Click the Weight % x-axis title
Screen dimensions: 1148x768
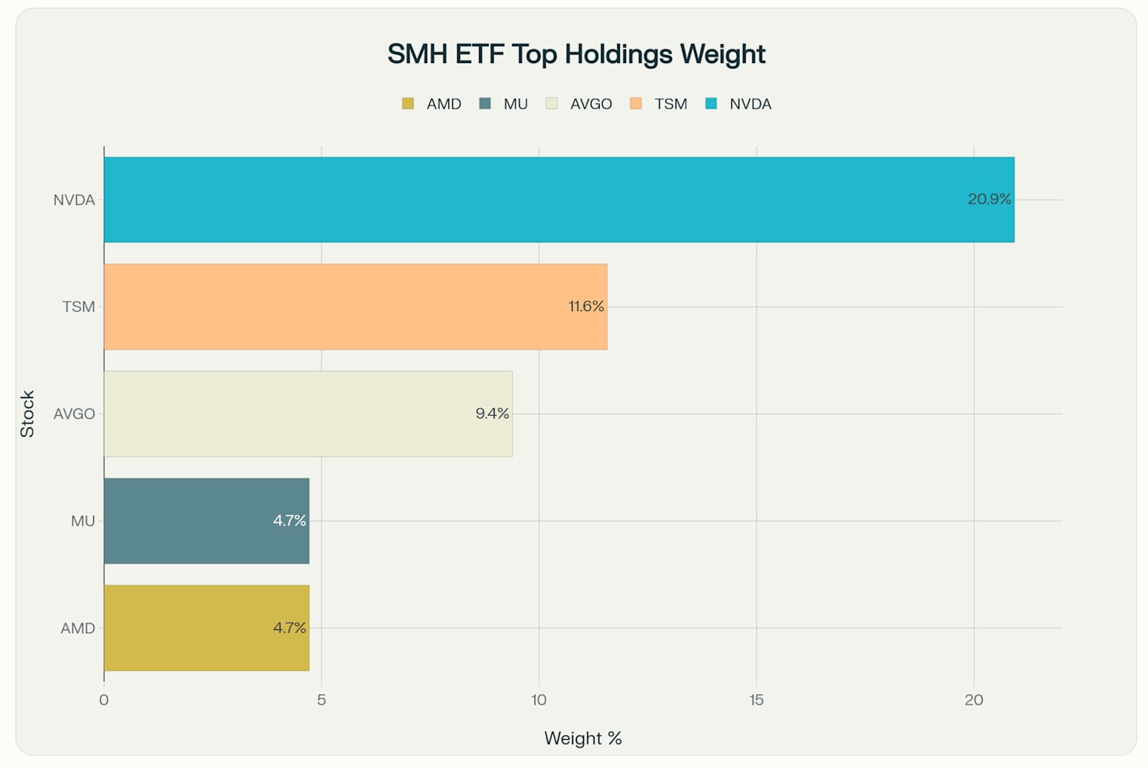(x=583, y=738)
